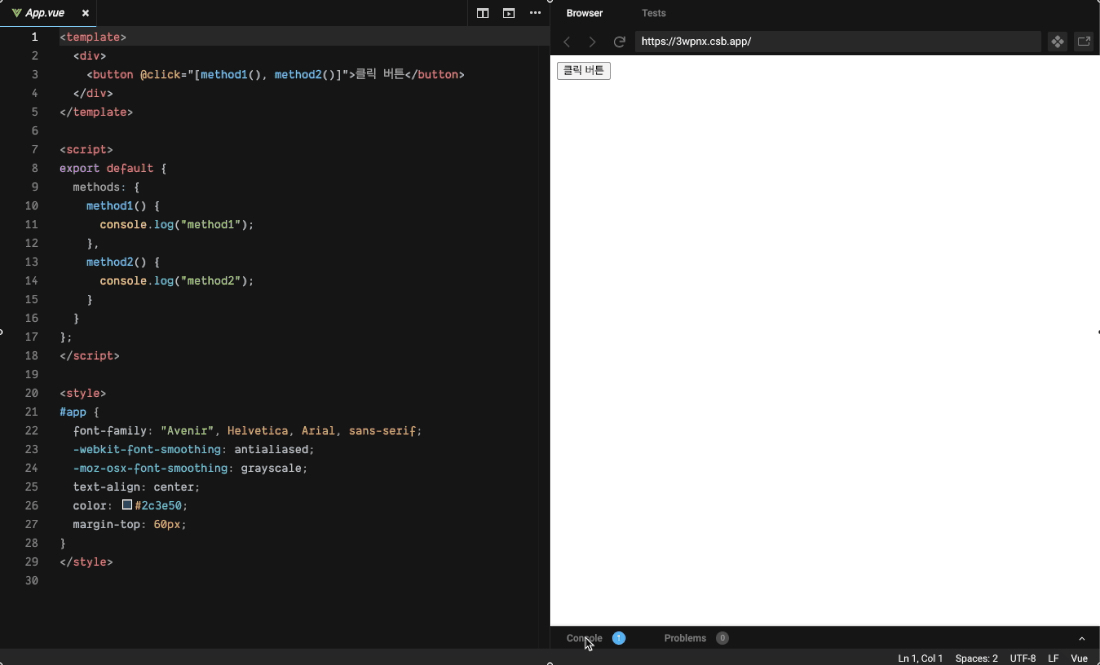This screenshot has width=1100, height=665.
Task: Open the Console panel tab
Action: click(x=584, y=638)
